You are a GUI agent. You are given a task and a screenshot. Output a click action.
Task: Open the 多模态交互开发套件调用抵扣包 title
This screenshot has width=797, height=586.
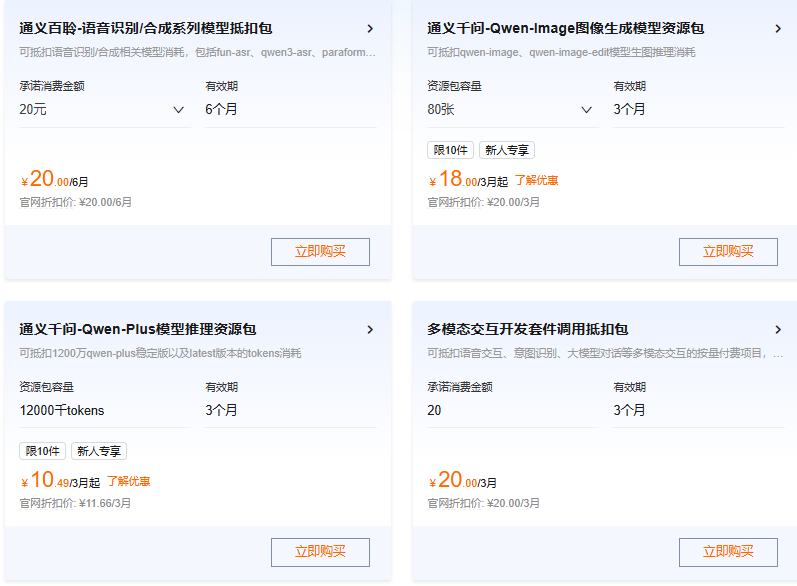(x=528, y=329)
